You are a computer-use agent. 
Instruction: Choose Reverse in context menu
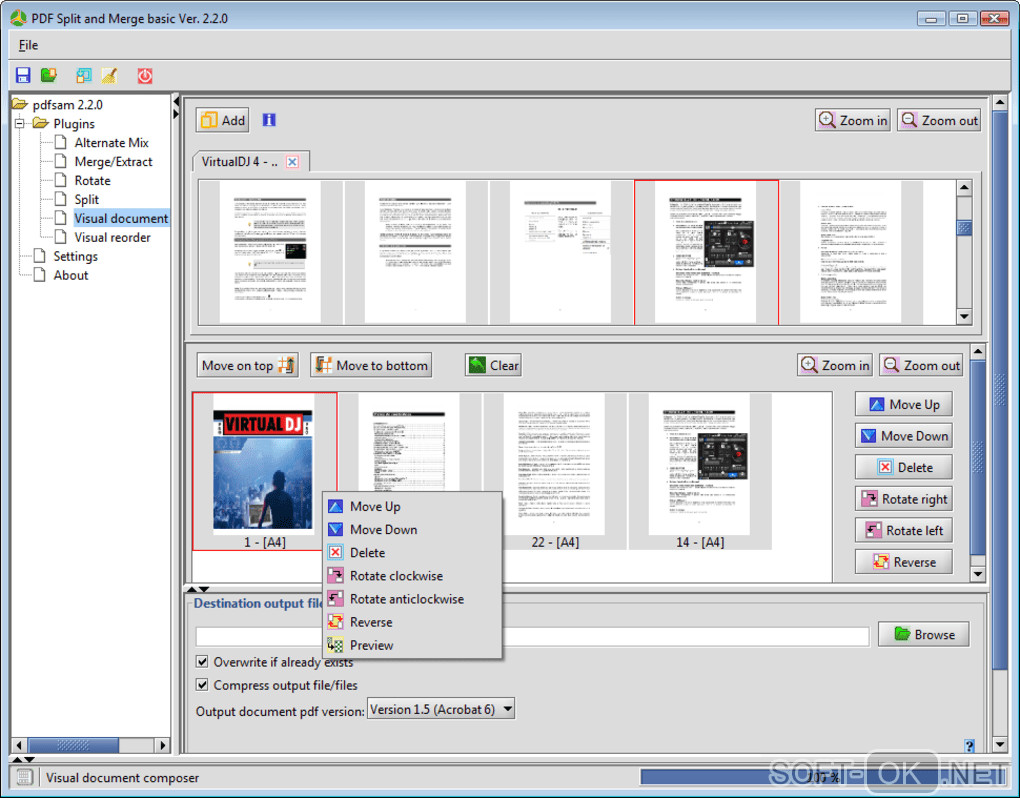pos(412,622)
